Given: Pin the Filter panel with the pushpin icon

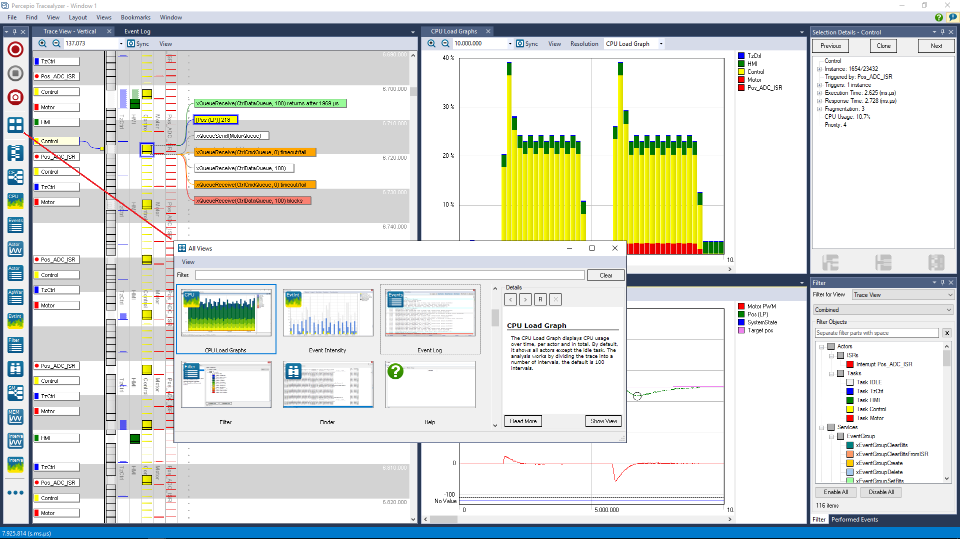Looking at the screenshot, I should (942, 283).
